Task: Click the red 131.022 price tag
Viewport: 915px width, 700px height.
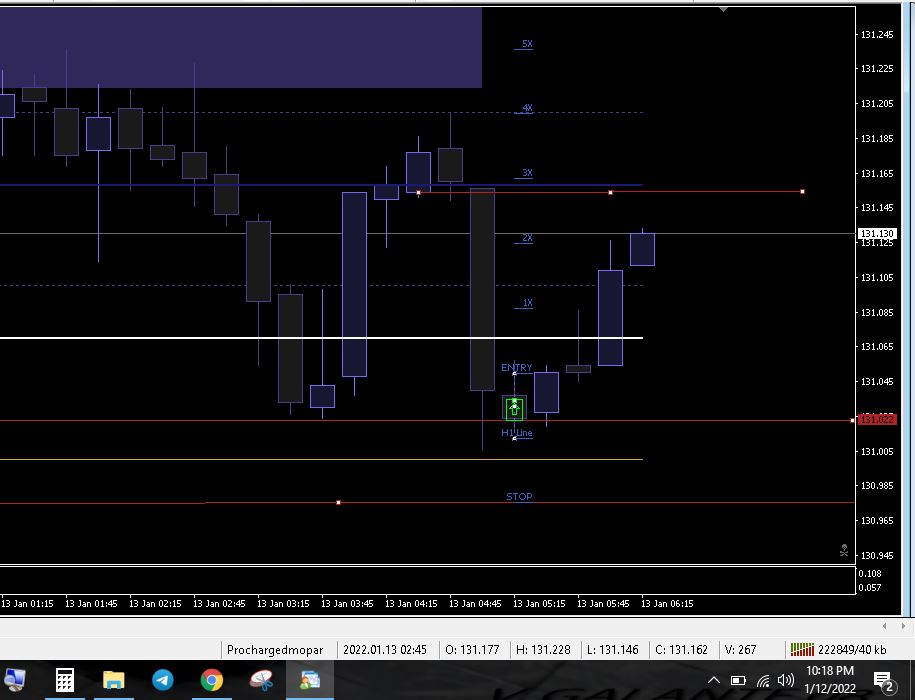Action: 876,419
